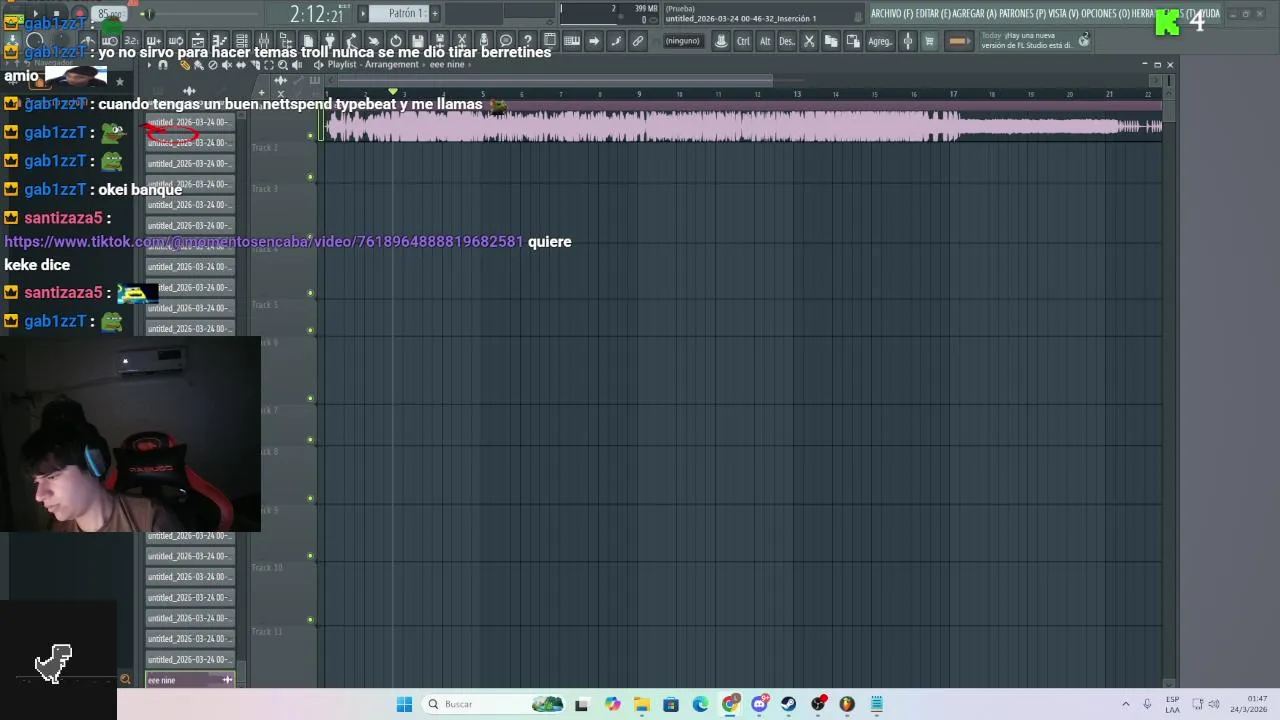
Task: Open the OPCIONES (O) menu
Action: tap(1105, 14)
